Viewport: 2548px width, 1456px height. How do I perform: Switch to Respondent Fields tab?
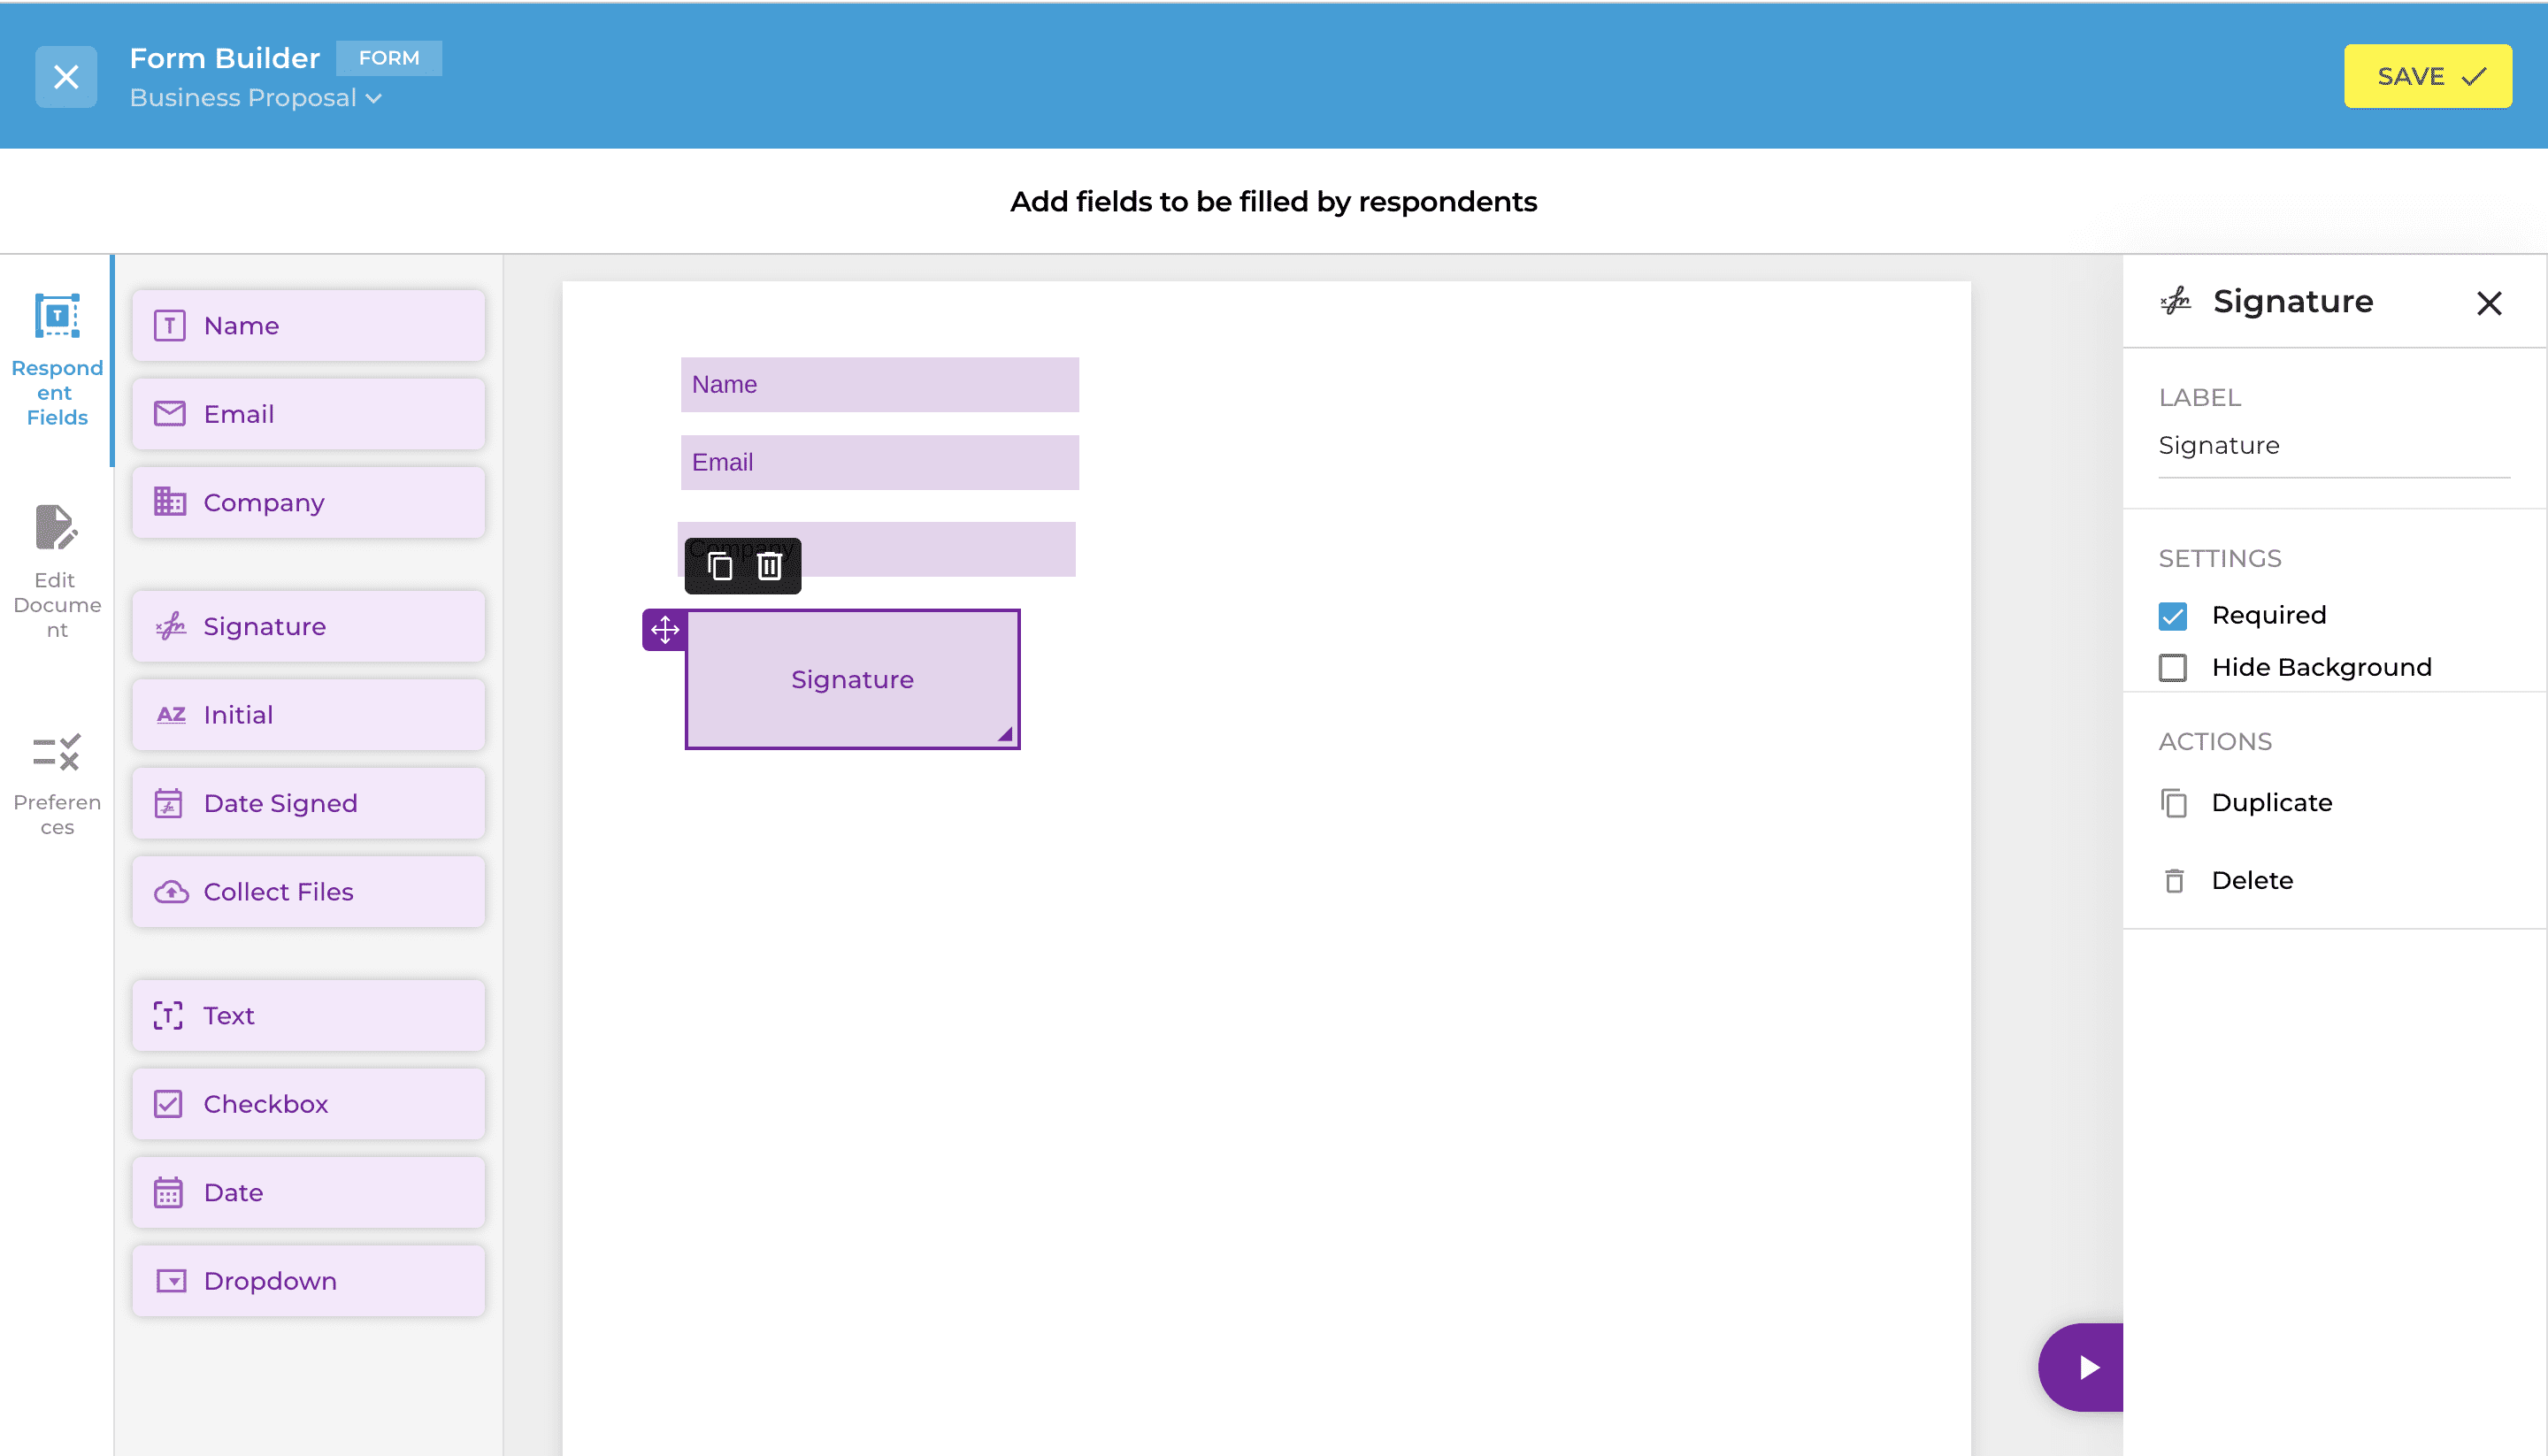(57, 360)
